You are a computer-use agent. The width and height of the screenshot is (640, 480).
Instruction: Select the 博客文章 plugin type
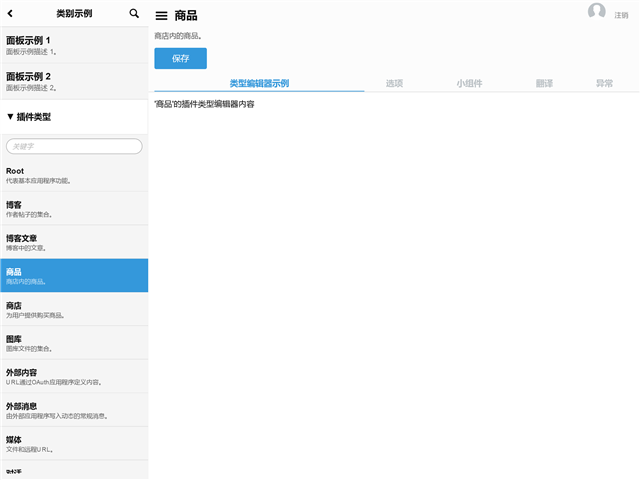pyautogui.click(x=74, y=242)
